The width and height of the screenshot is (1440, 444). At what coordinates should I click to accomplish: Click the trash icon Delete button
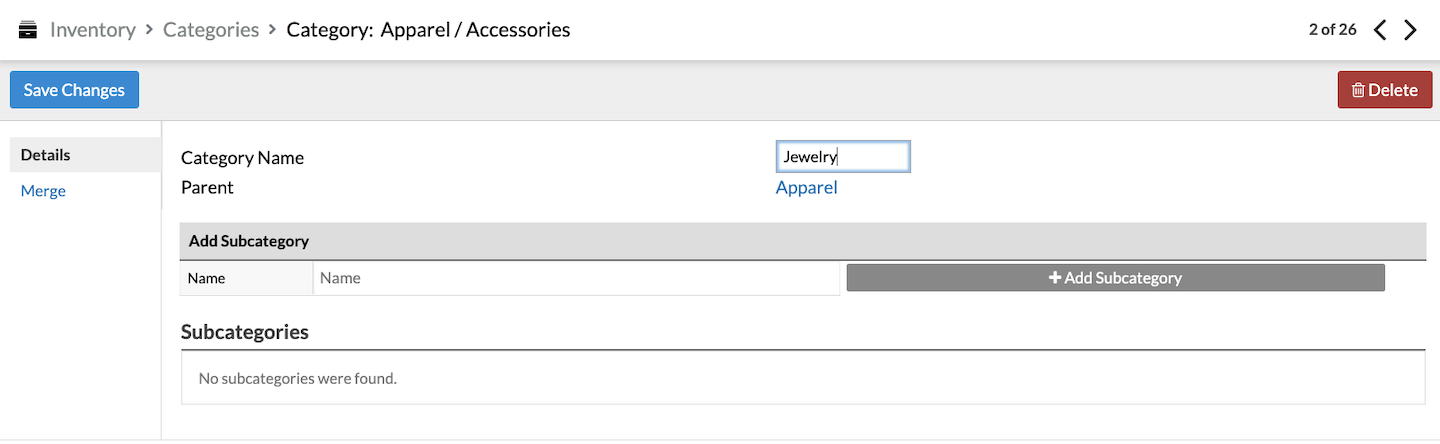[x=1385, y=90]
